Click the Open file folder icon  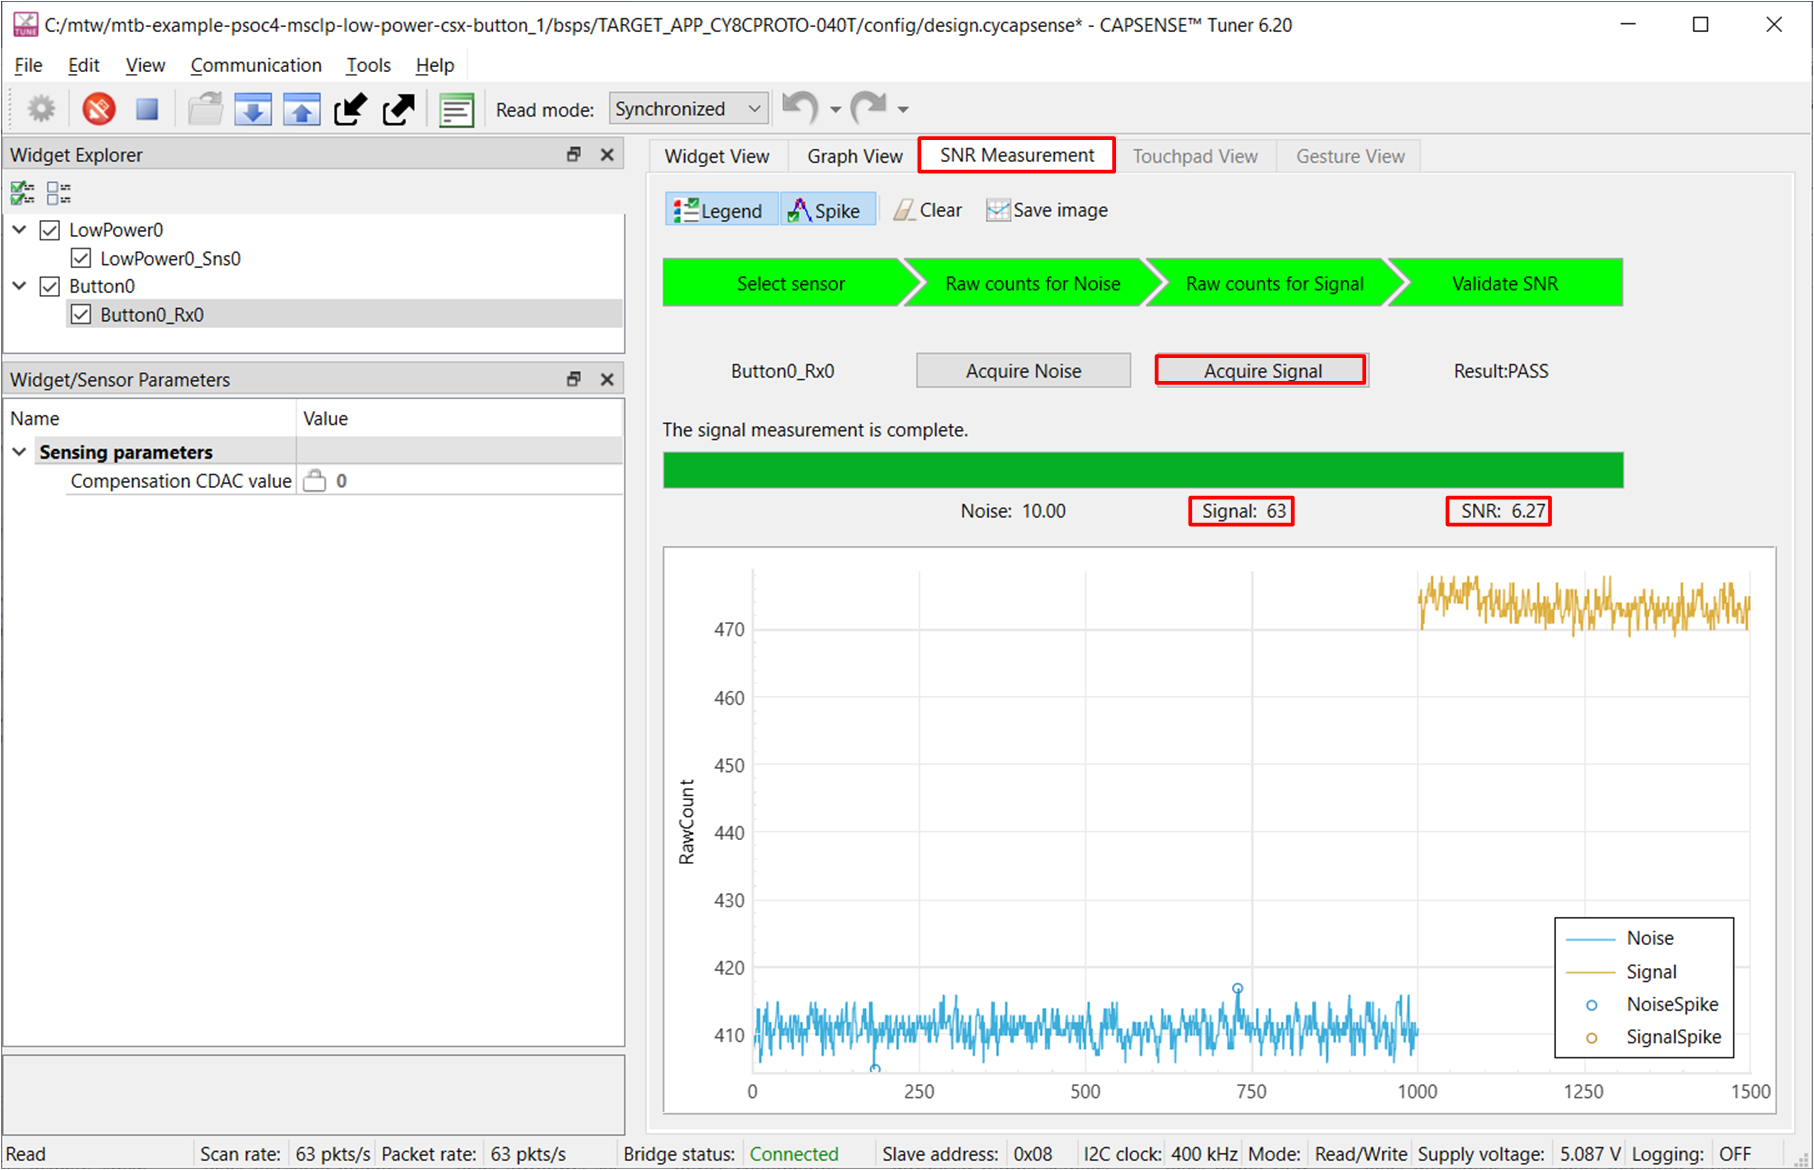(x=205, y=109)
